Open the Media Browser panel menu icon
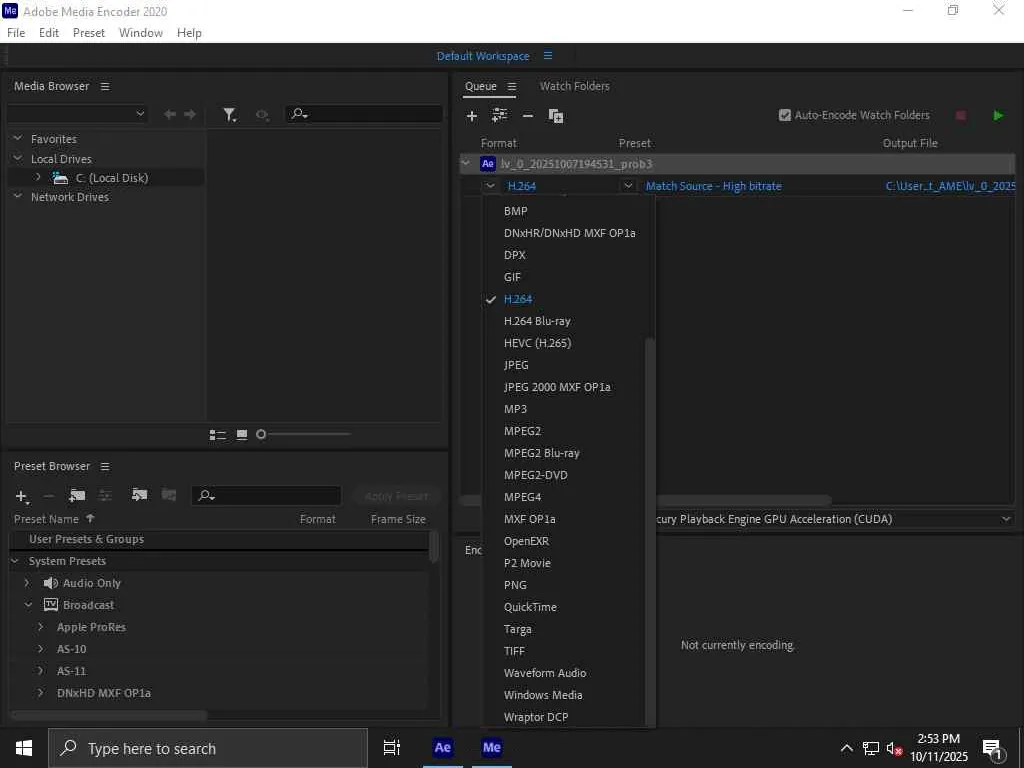Viewport: 1024px width, 768px height. (105, 86)
